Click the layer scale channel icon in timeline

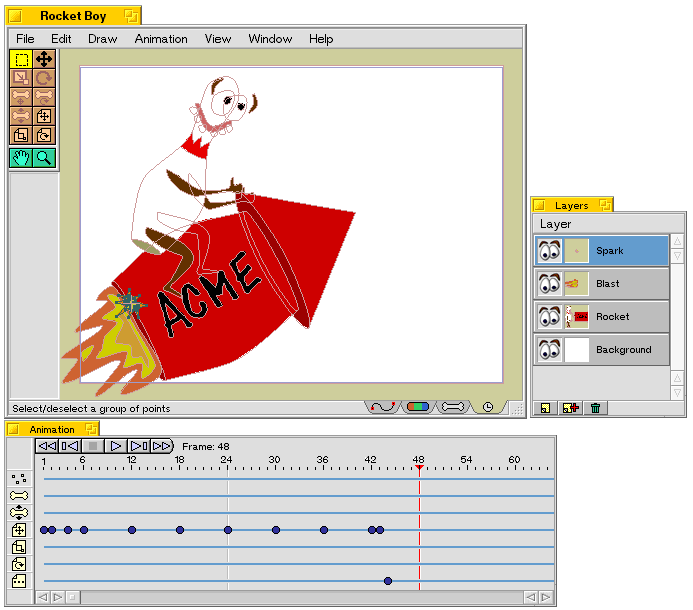pyautogui.click(x=19, y=547)
